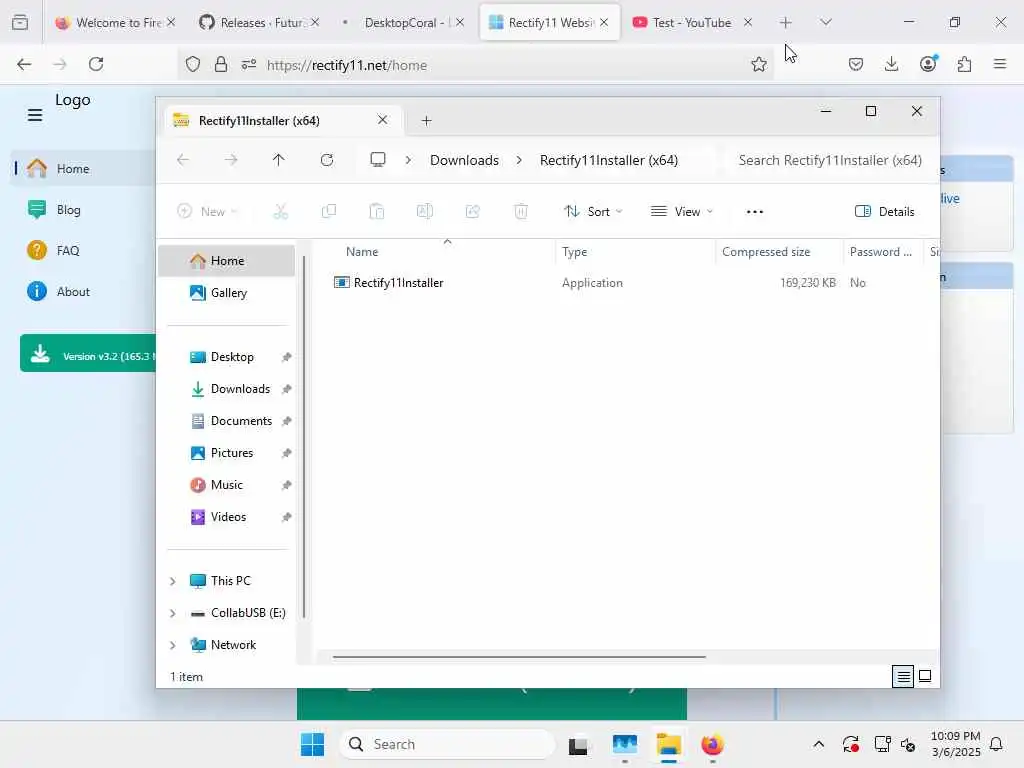Open the FAQ page link
The width and height of the screenshot is (1024, 768).
pos(68,251)
